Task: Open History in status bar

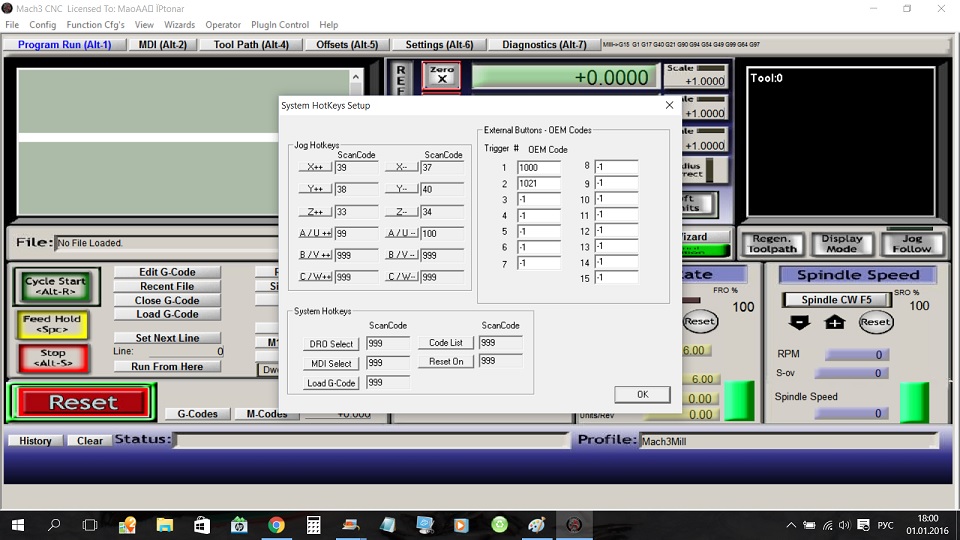Action: [x=35, y=441]
